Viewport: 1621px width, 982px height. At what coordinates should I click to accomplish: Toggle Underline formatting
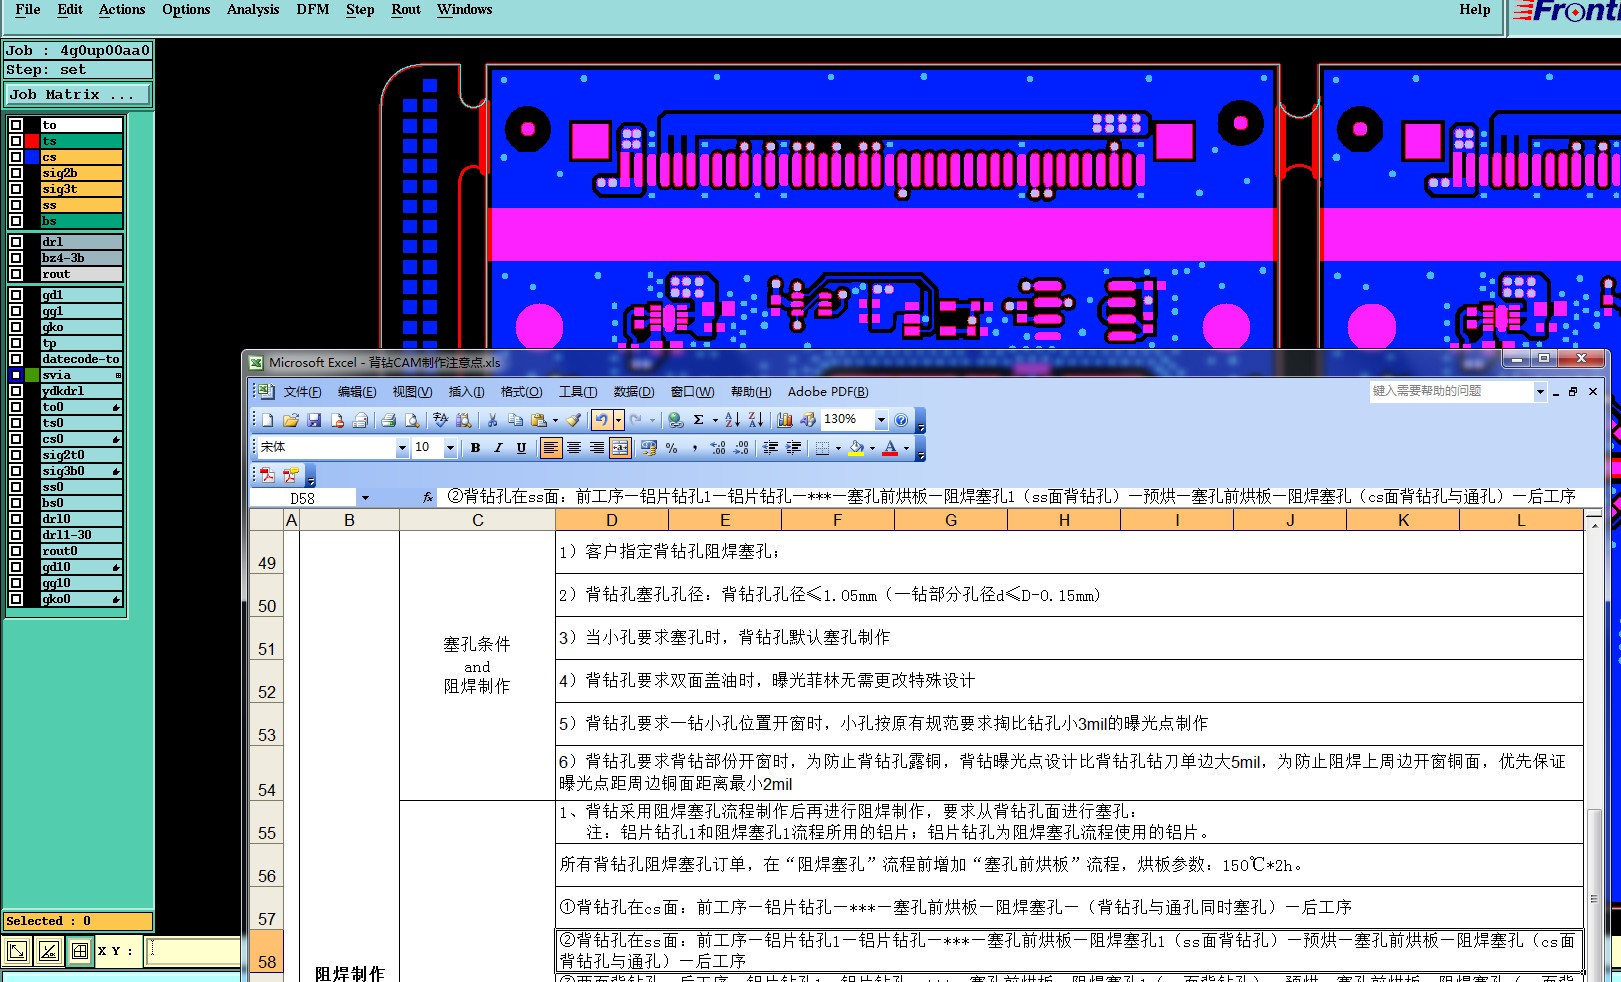521,448
